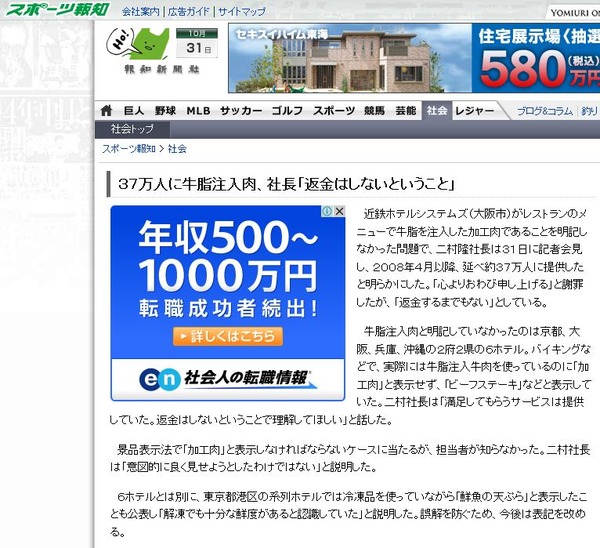Open the レジャー navigation tab
600x548 pixels.
pos(474,111)
